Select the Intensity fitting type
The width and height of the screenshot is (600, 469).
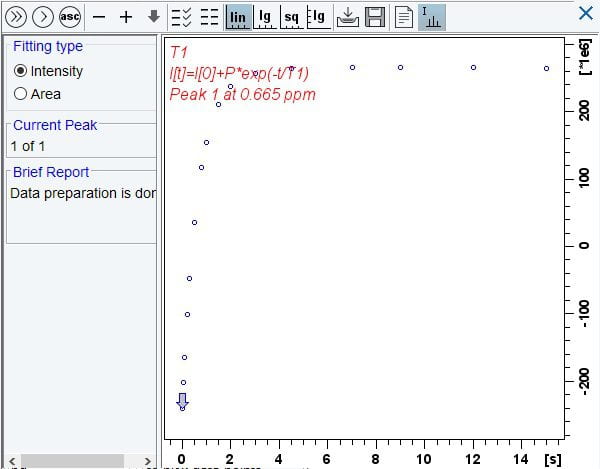(x=21, y=72)
